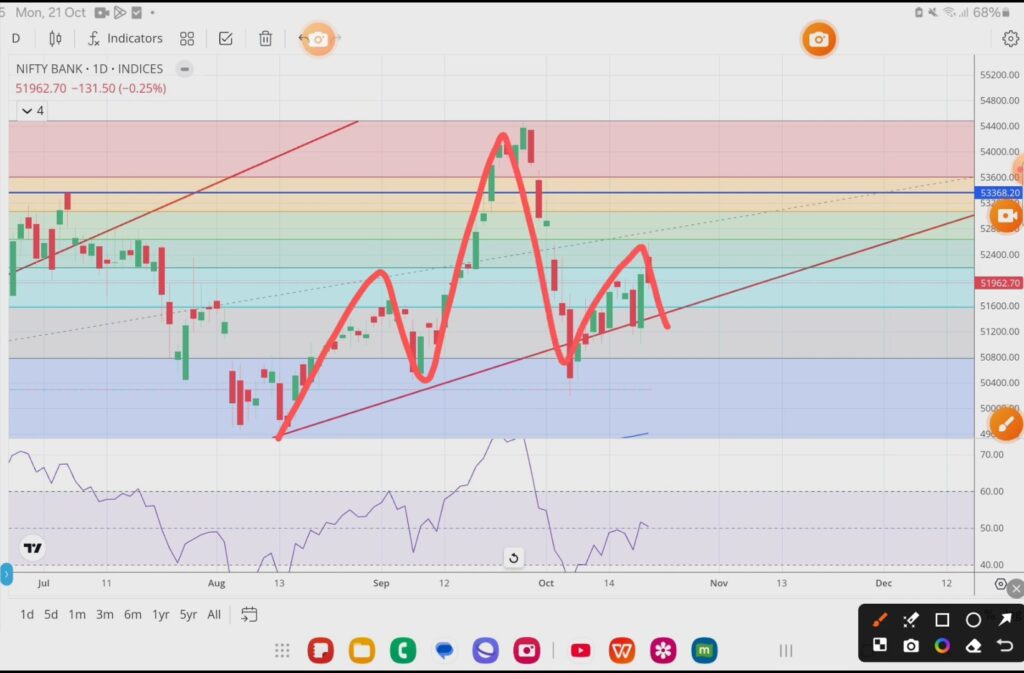Select the 1yr range
This screenshot has width=1024, height=673.
pyautogui.click(x=161, y=614)
